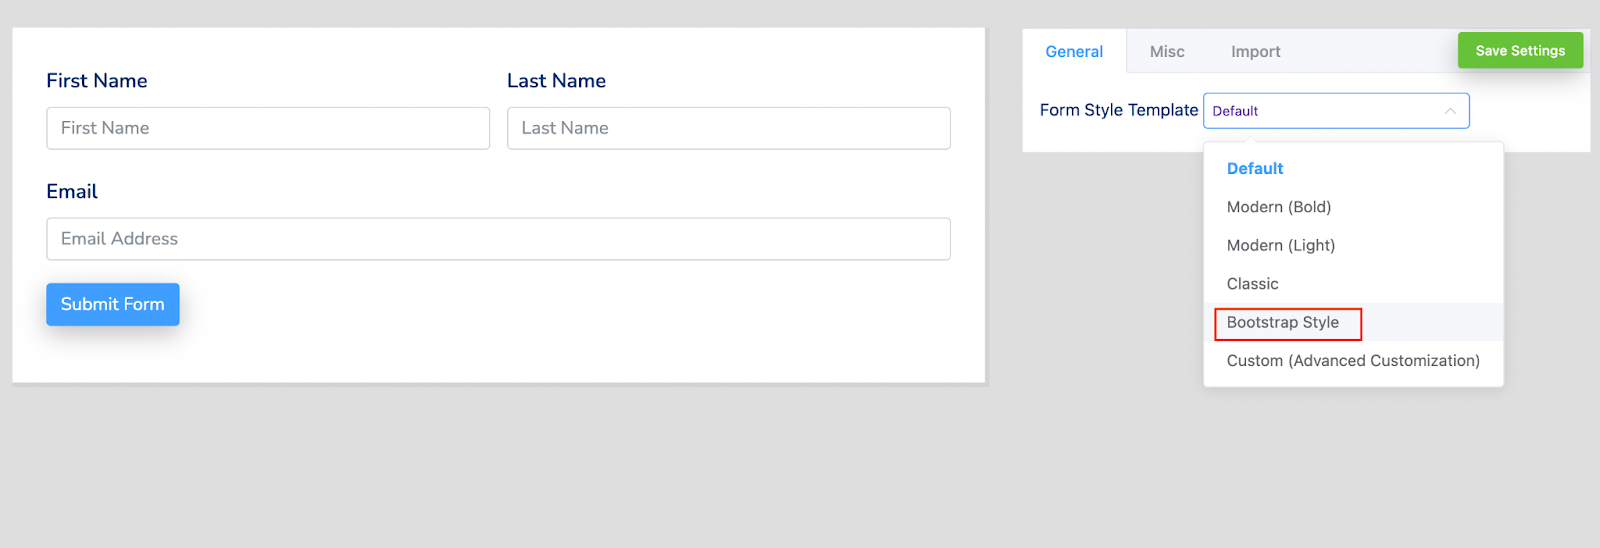
Task: Open the Misc tab
Action: [x=1167, y=52]
